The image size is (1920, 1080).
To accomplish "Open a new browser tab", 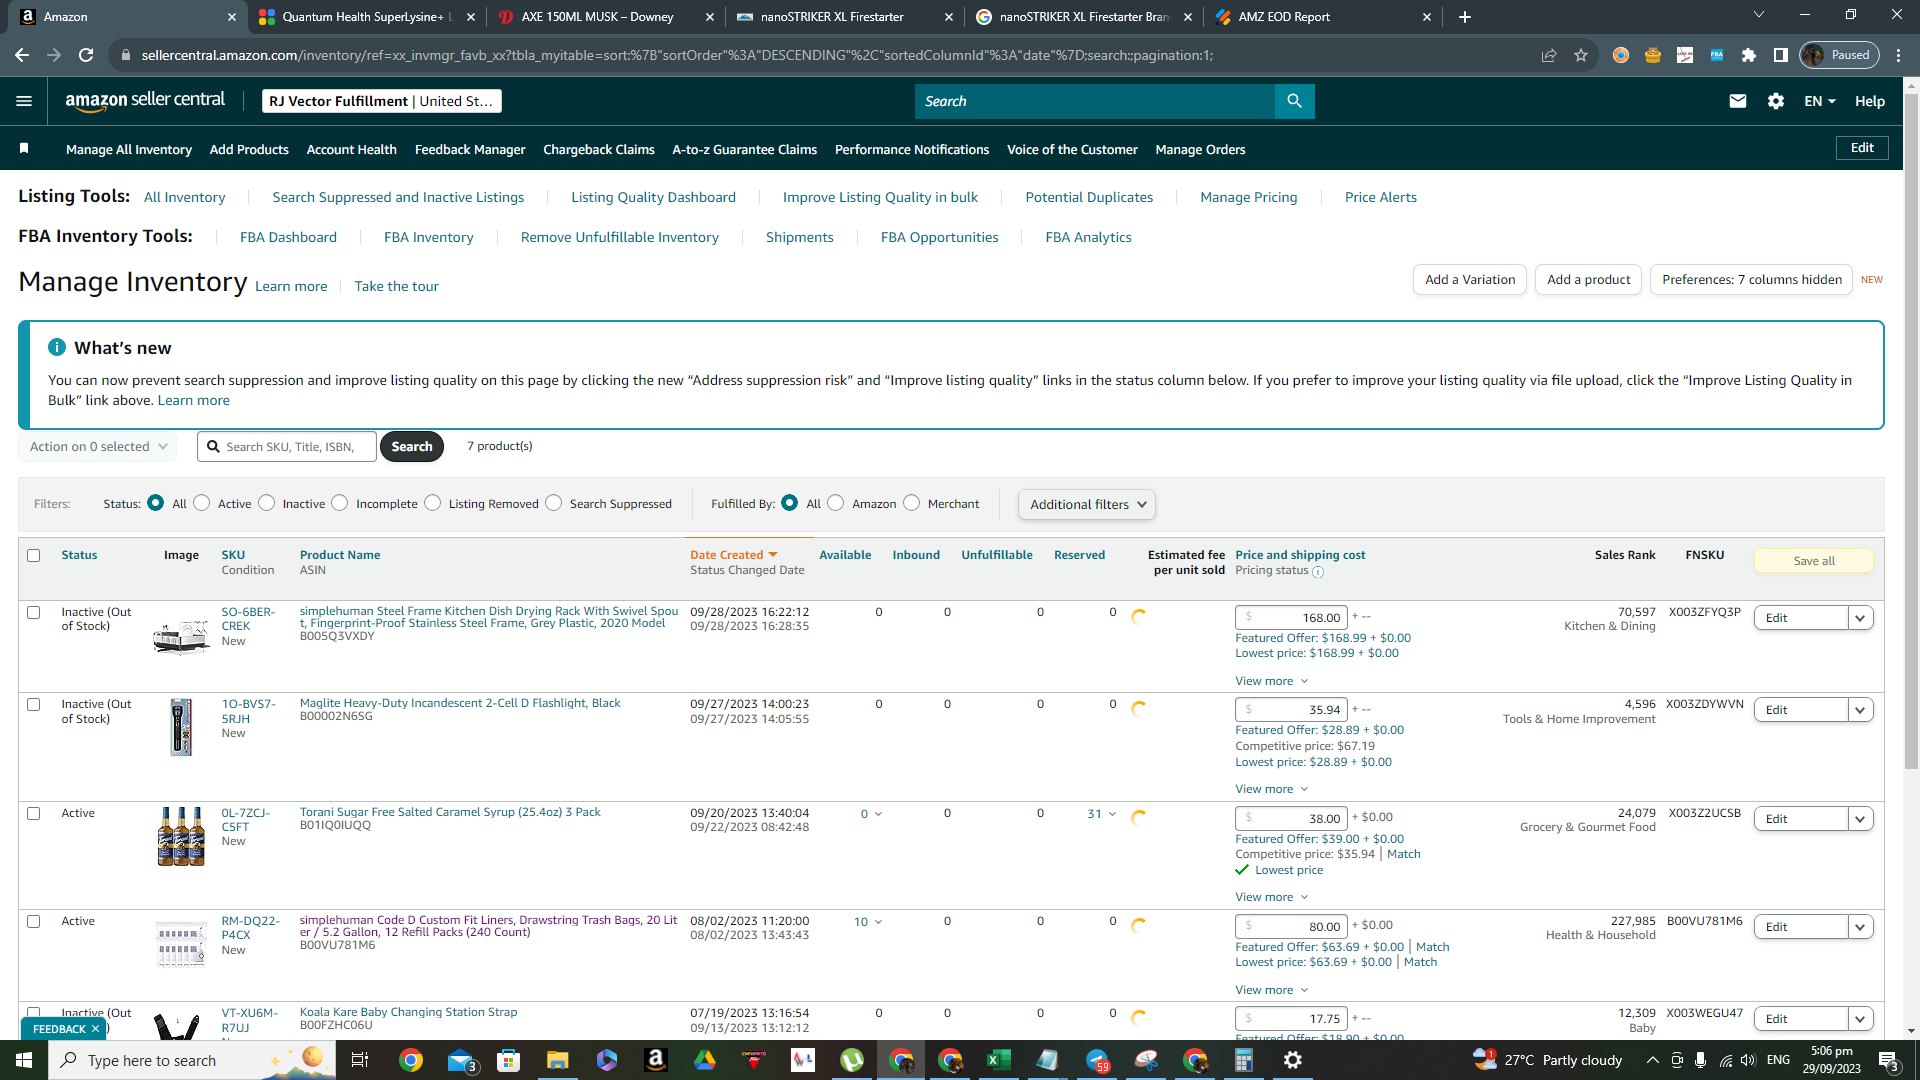I will point(1465,17).
